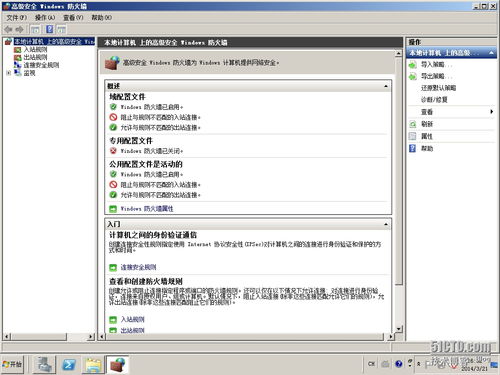Click center pane horizontal scrollbar right arrow
Viewport: 500px width, 375px height.
391,337
